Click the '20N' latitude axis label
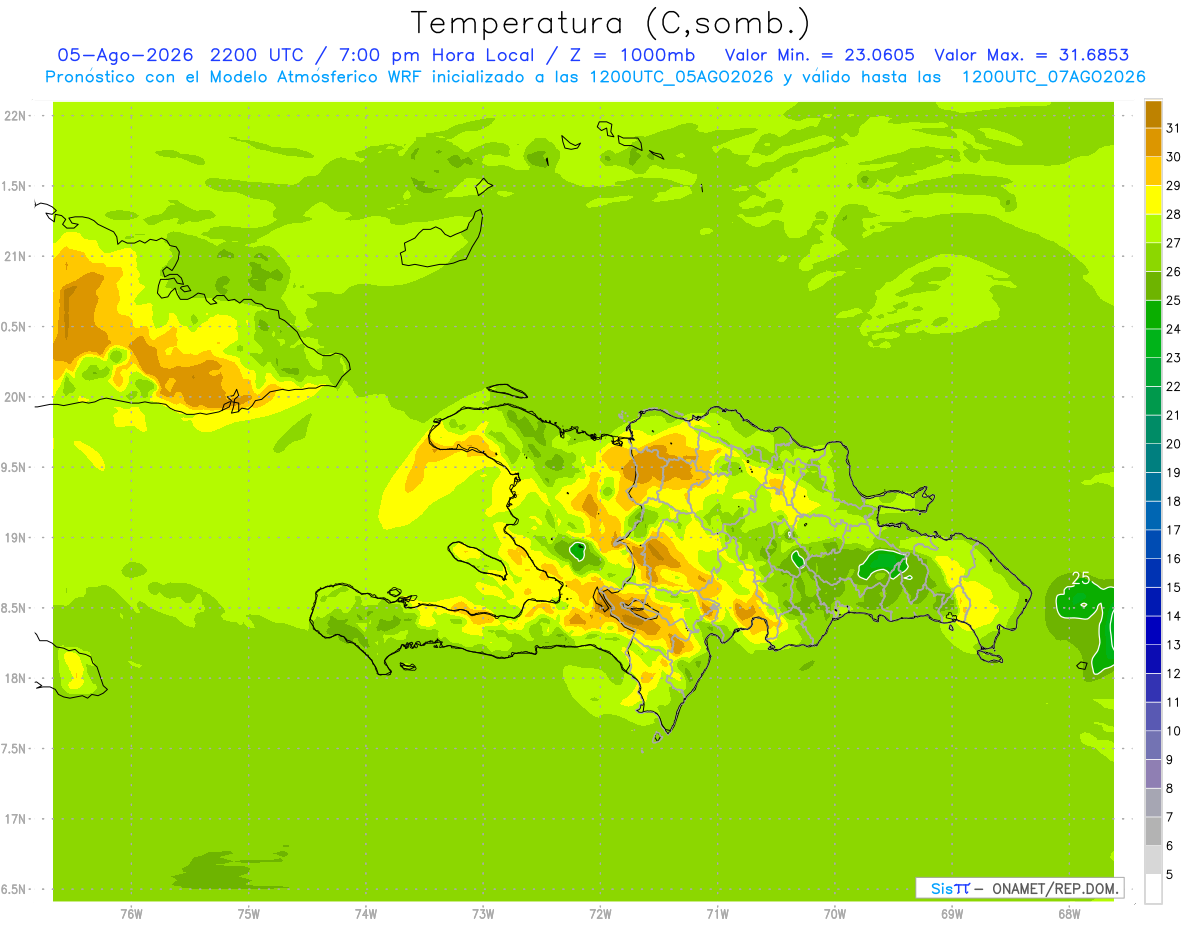This screenshot has width=1200, height=927. 17,397
